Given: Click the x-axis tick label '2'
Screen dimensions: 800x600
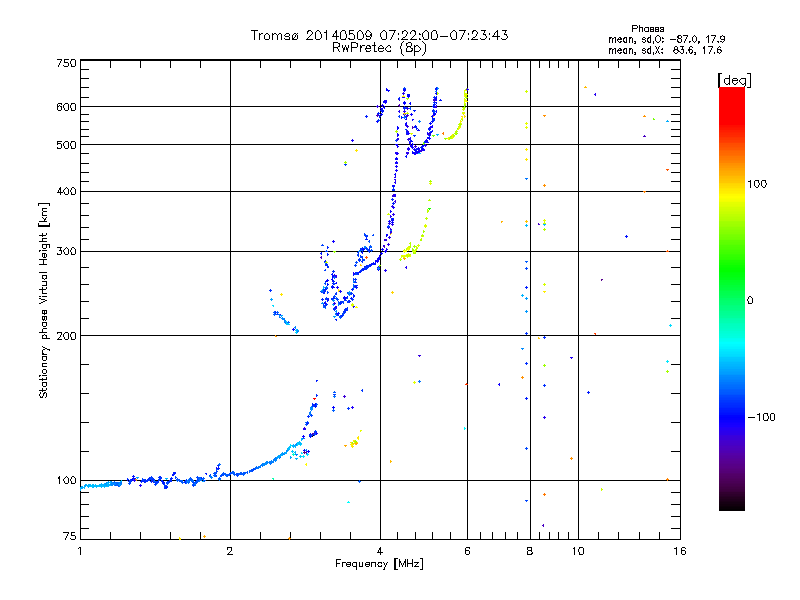Looking at the screenshot, I should pos(230,551).
